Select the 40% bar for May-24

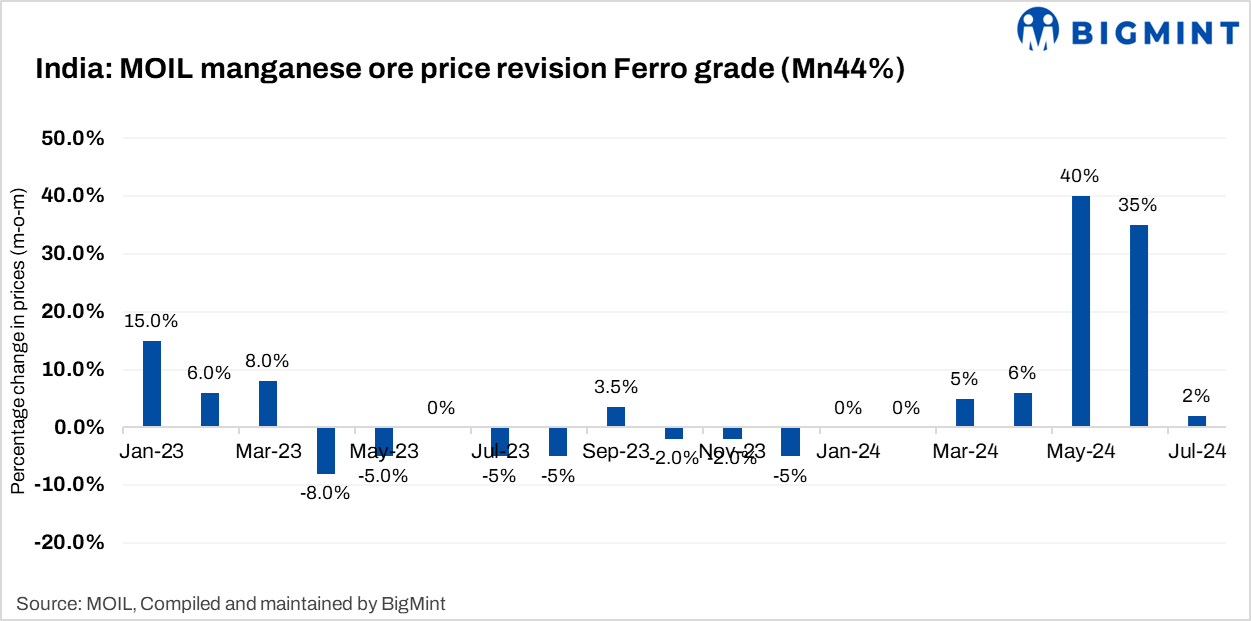pyautogui.click(x=1081, y=311)
